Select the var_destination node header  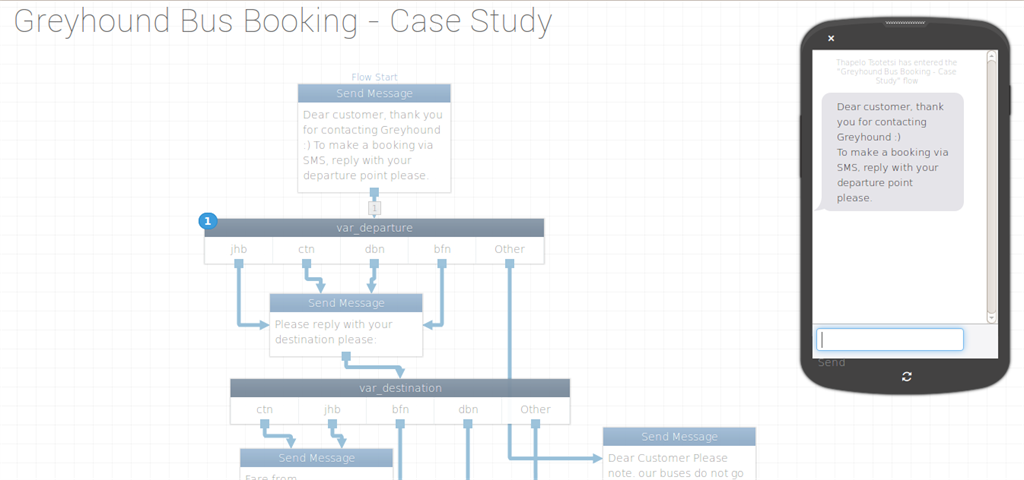[400, 388]
